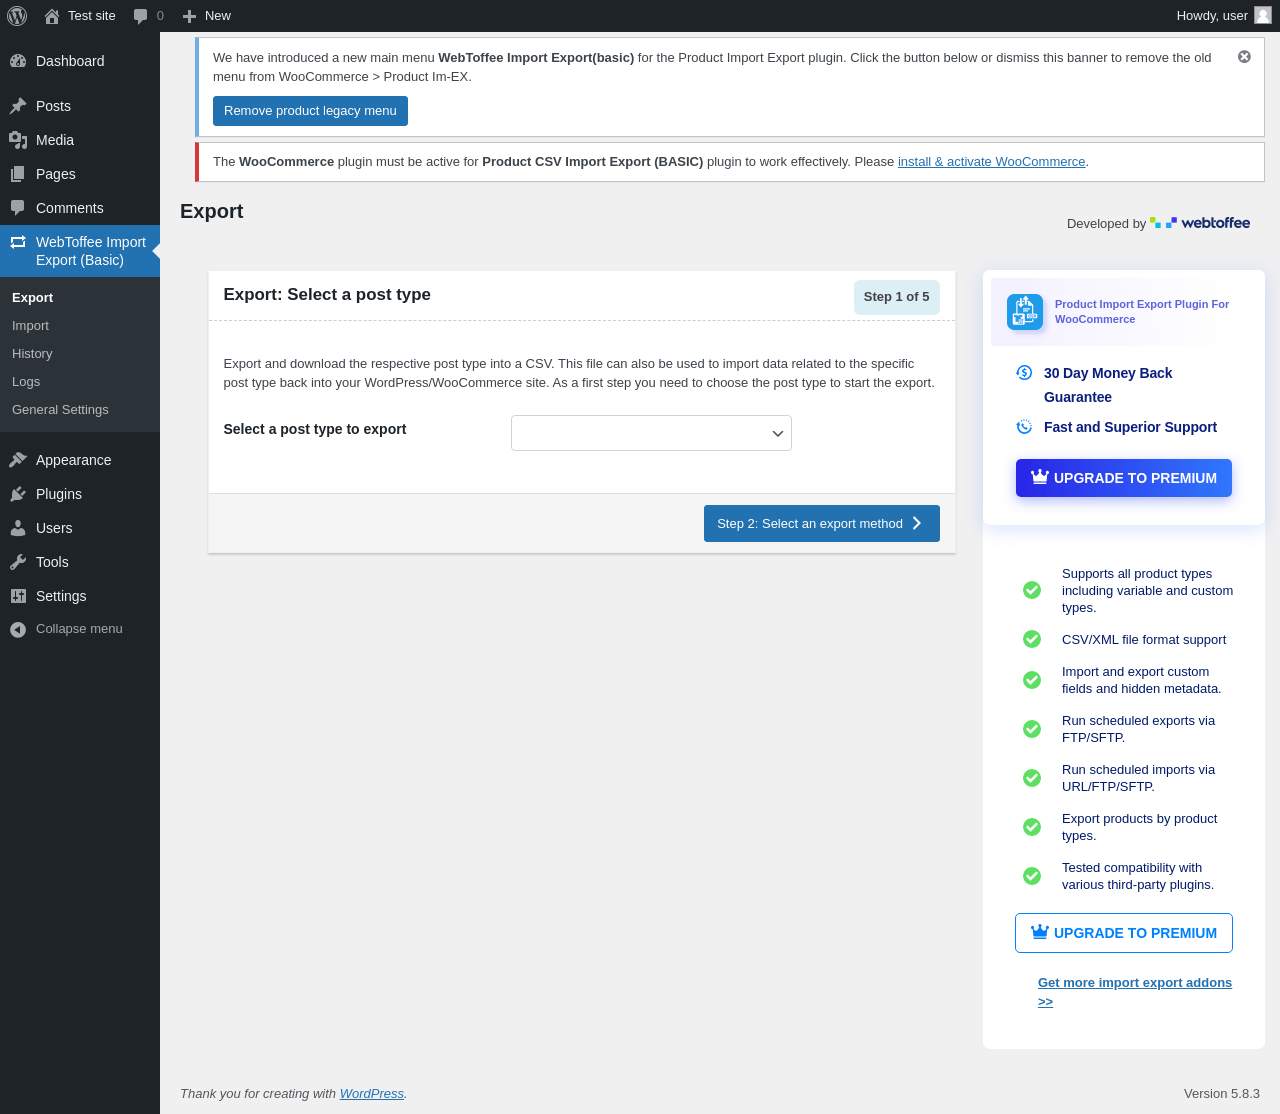Click the Users person icon
The height and width of the screenshot is (1114, 1280).
point(18,528)
